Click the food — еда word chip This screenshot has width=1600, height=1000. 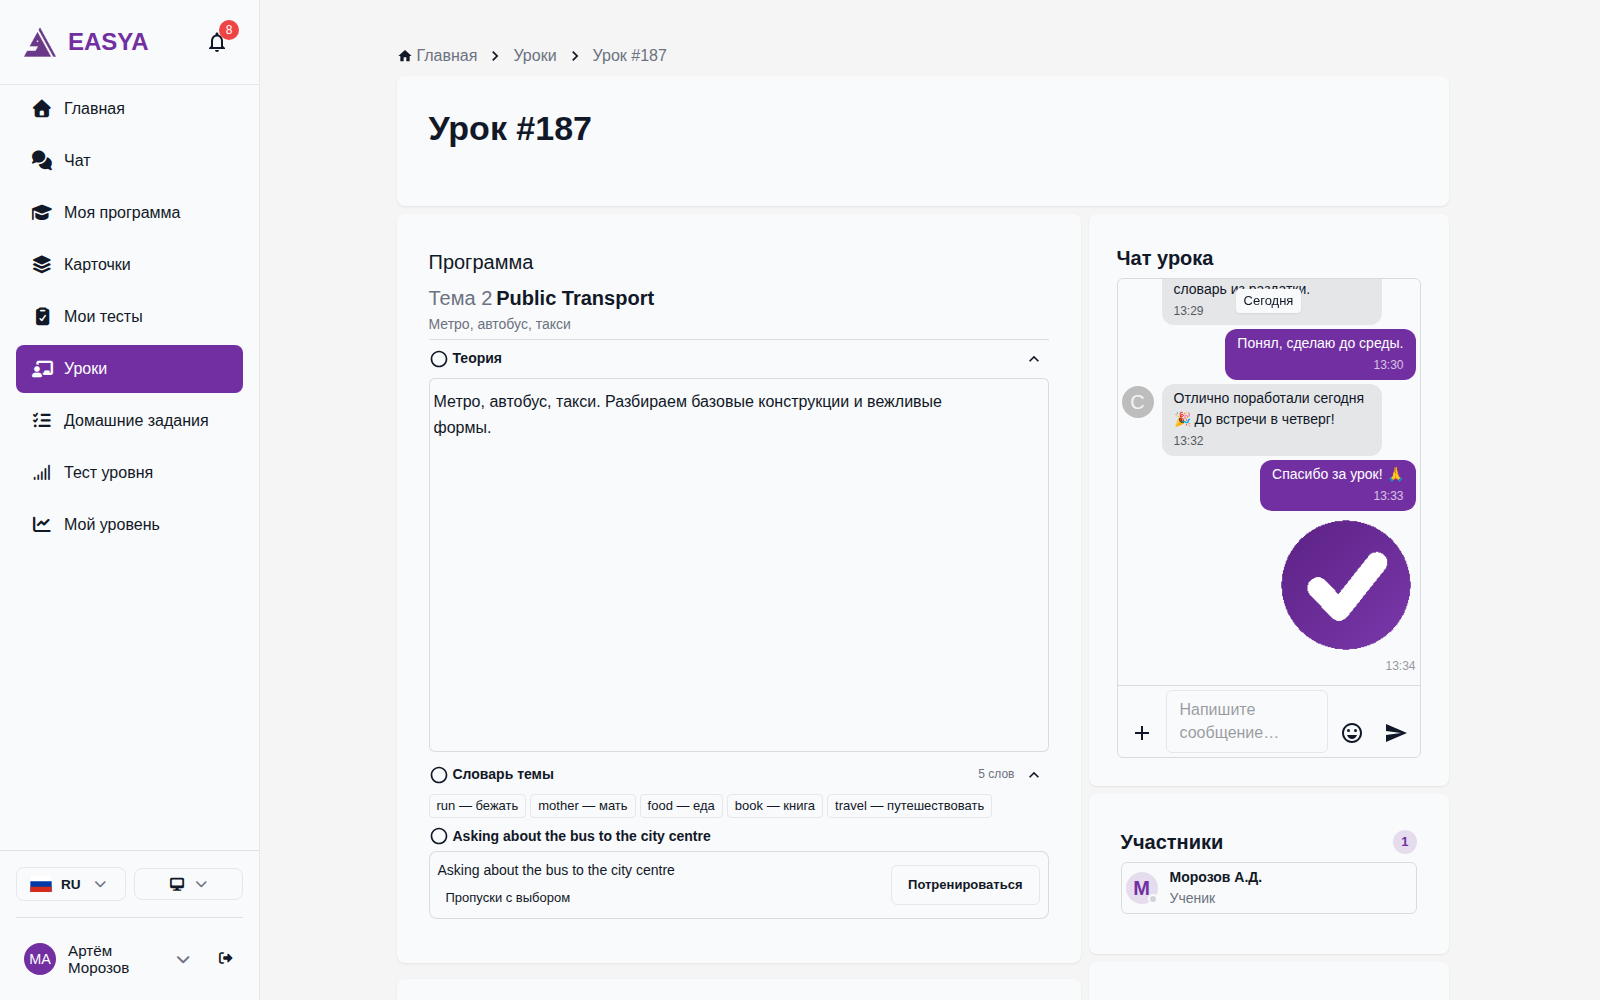tap(681, 806)
